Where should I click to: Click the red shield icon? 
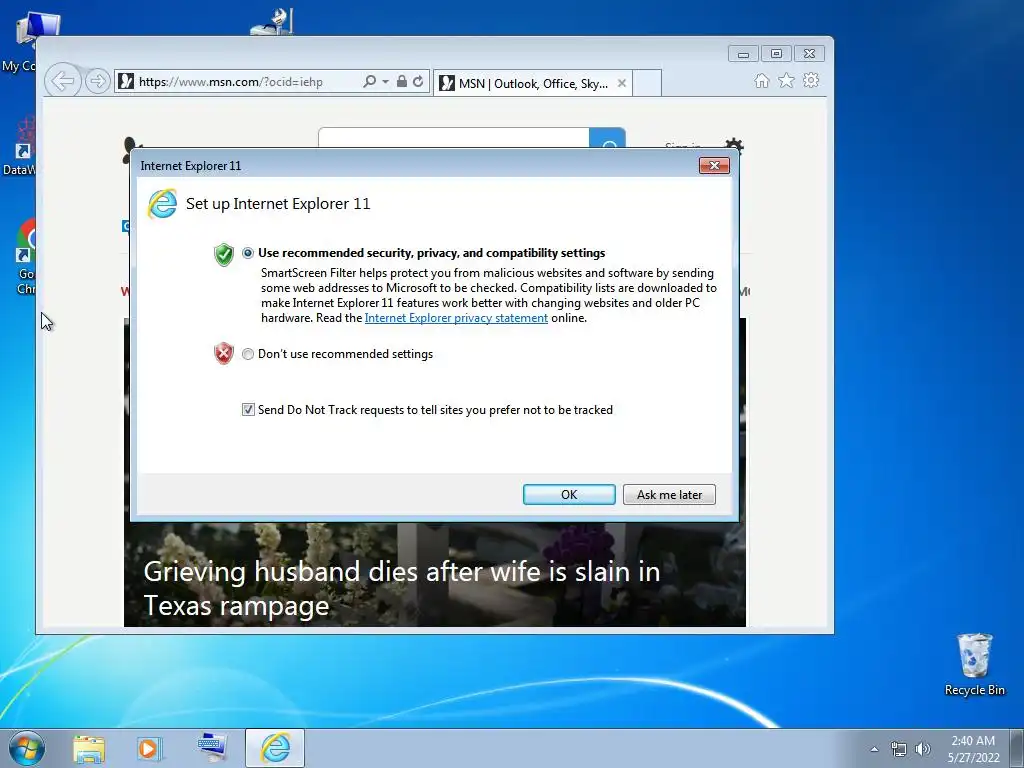click(223, 353)
